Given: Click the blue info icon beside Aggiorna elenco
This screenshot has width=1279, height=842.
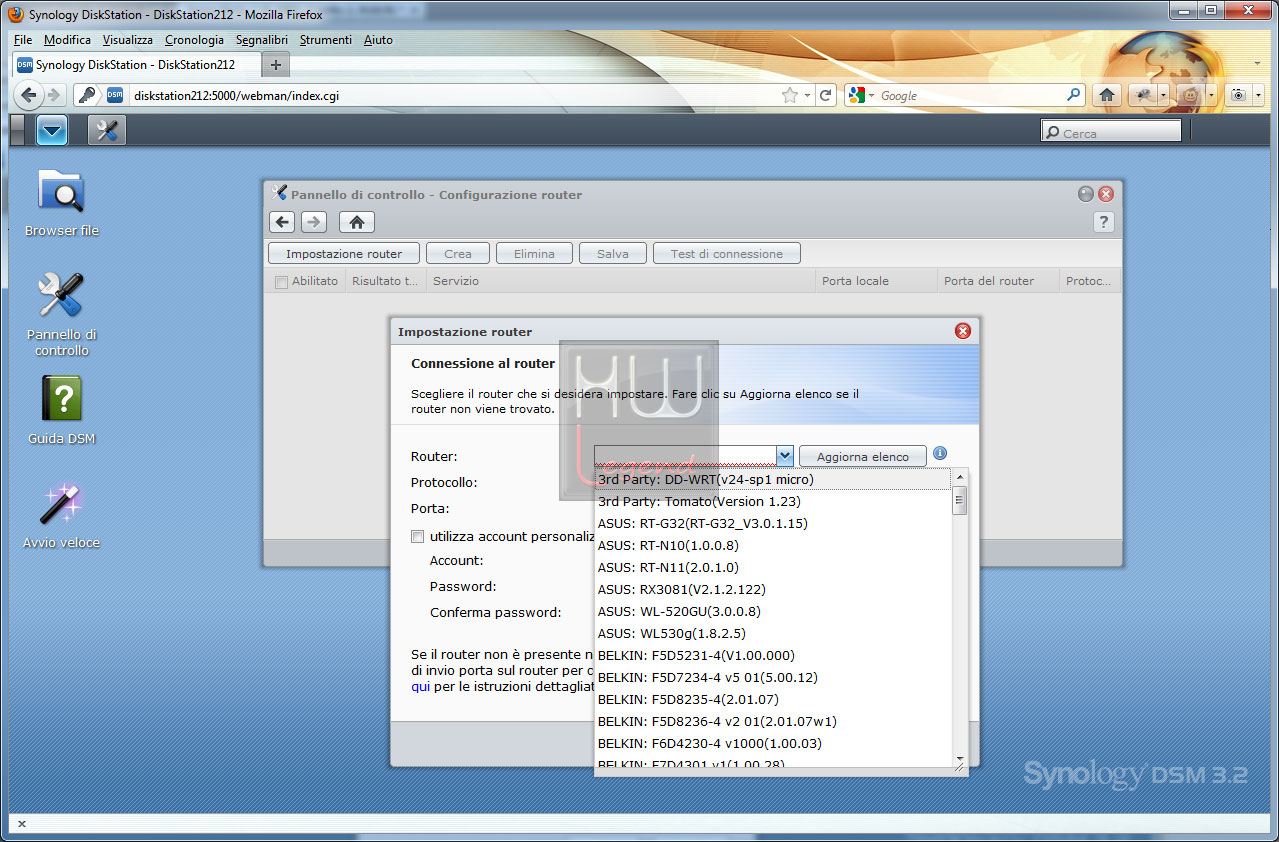Looking at the screenshot, I should click(939, 454).
